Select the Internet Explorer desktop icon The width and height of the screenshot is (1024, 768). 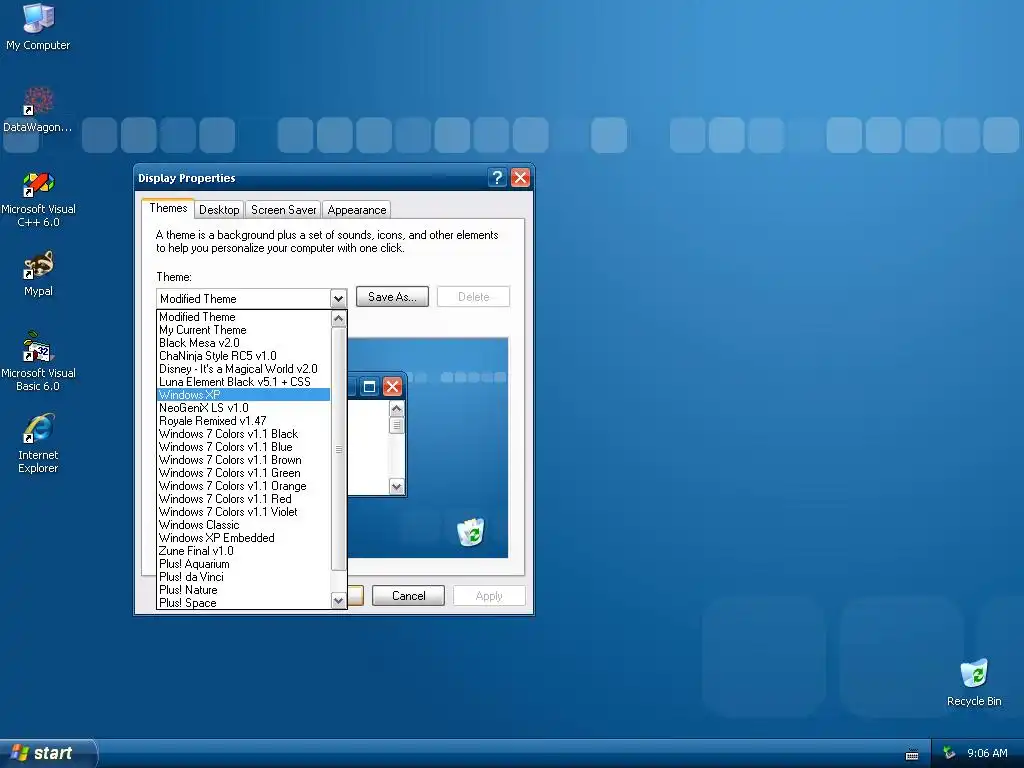tap(38, 443)
